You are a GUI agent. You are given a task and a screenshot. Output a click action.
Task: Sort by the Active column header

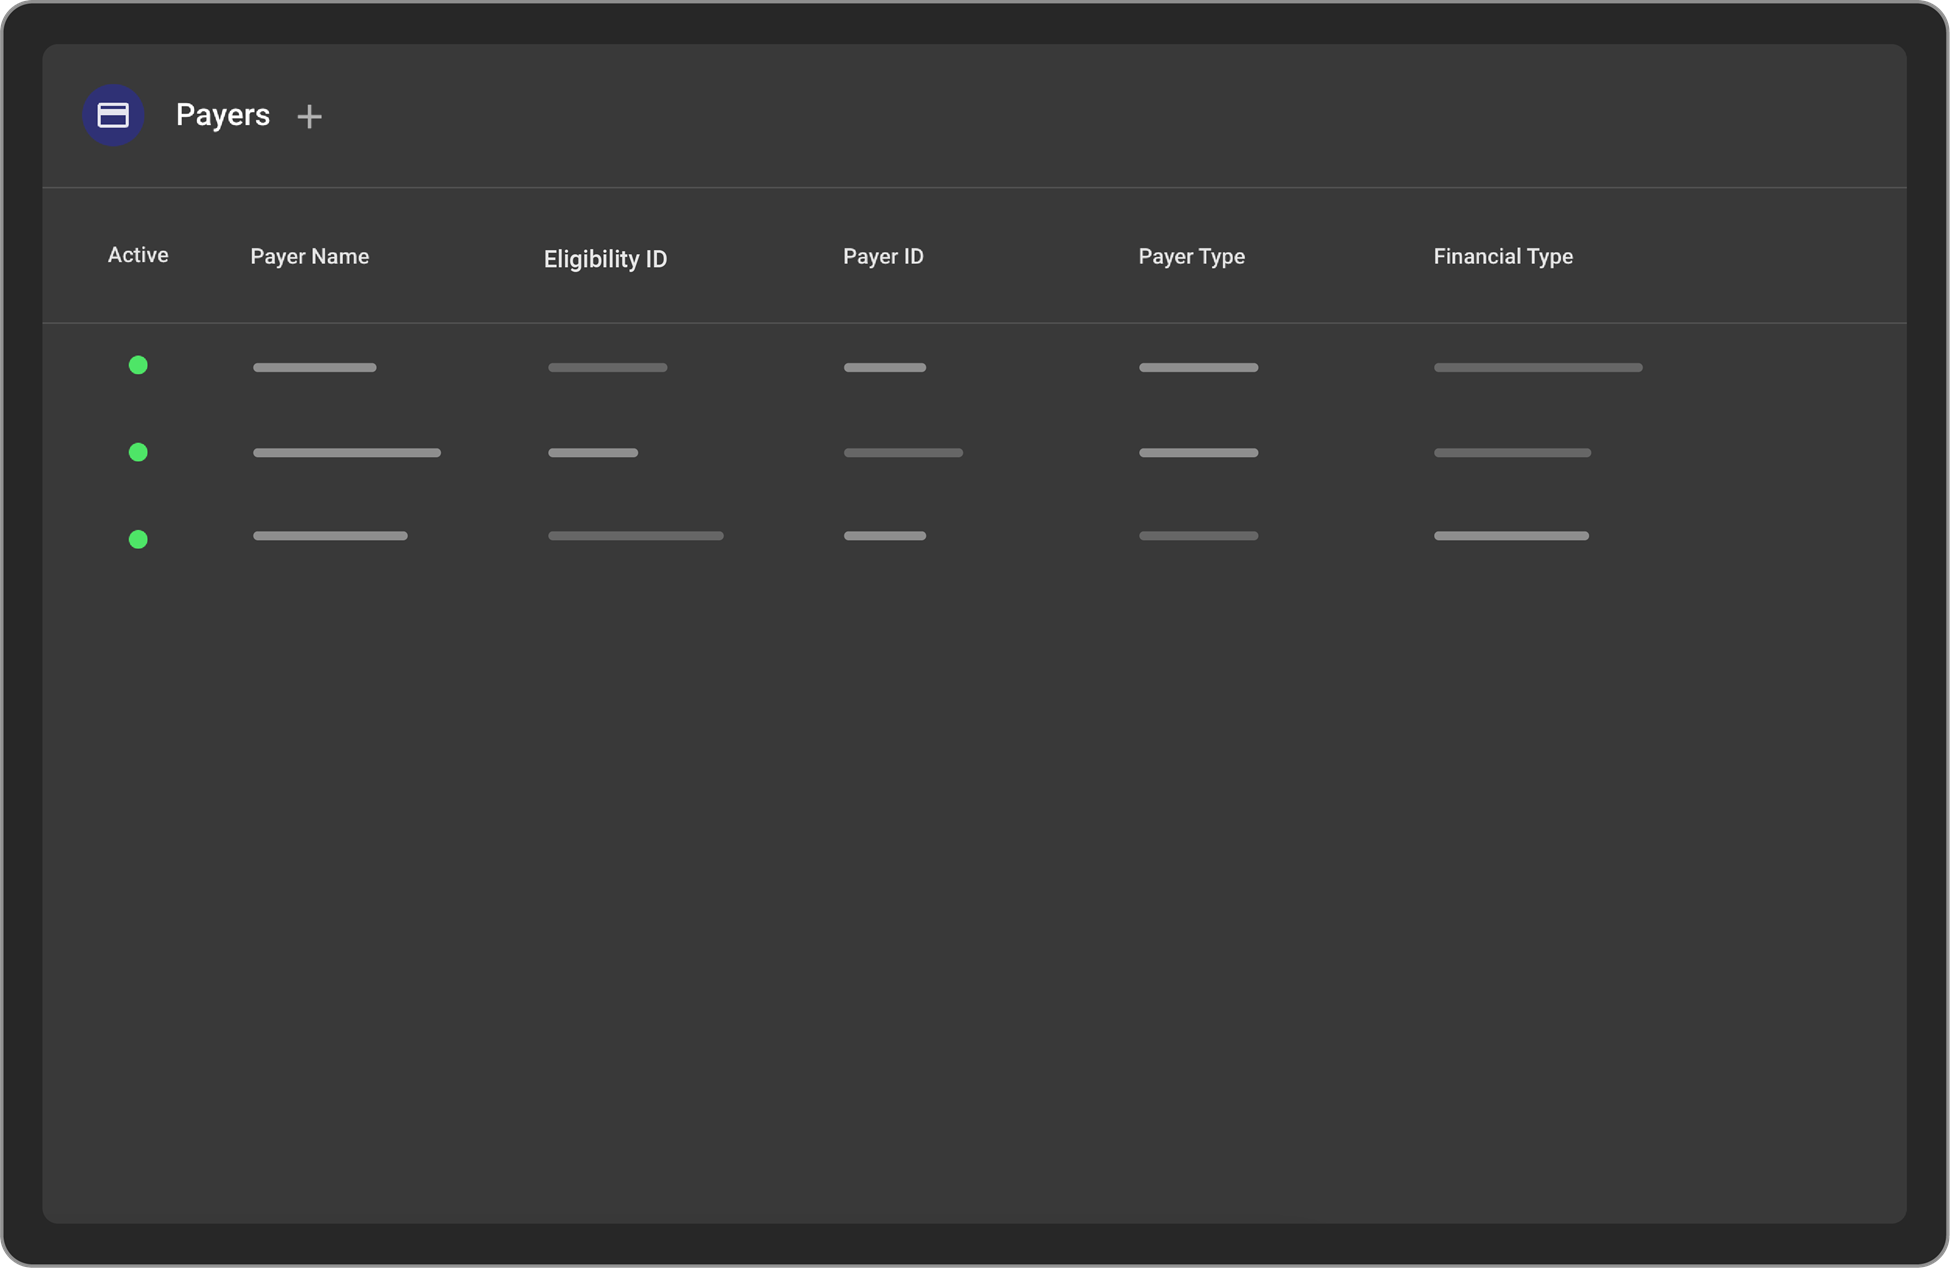coord(138,255)
